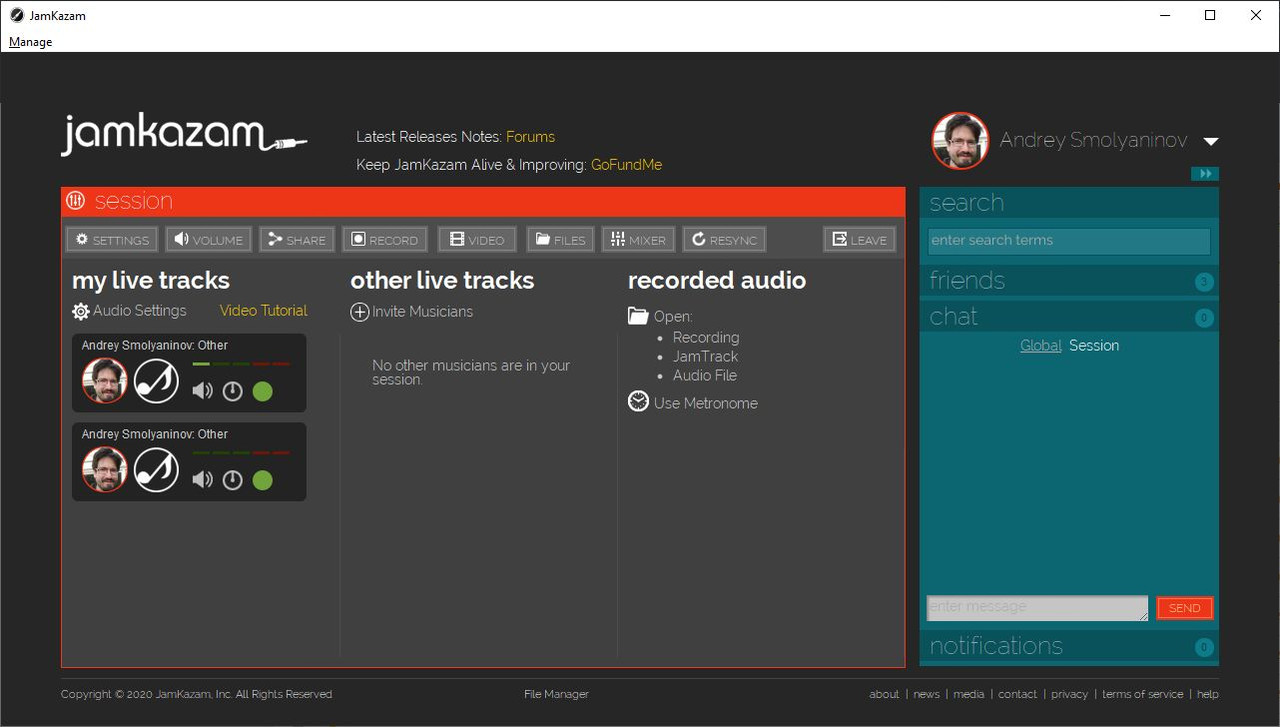Open an Audio File from recorded audio
Screen dimensions: 1280x727
(x=705, y=376)
